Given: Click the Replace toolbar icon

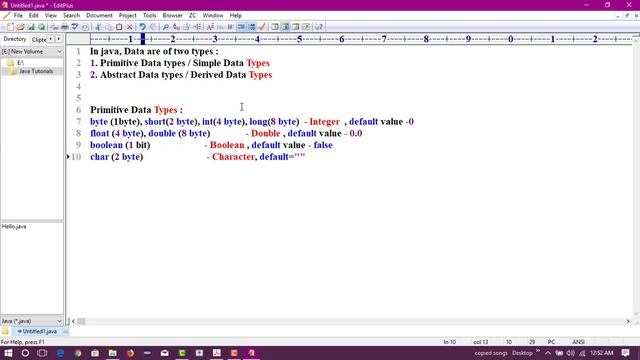Looking at the screenshot, I should pyautogui.click(x=176, y=27).
